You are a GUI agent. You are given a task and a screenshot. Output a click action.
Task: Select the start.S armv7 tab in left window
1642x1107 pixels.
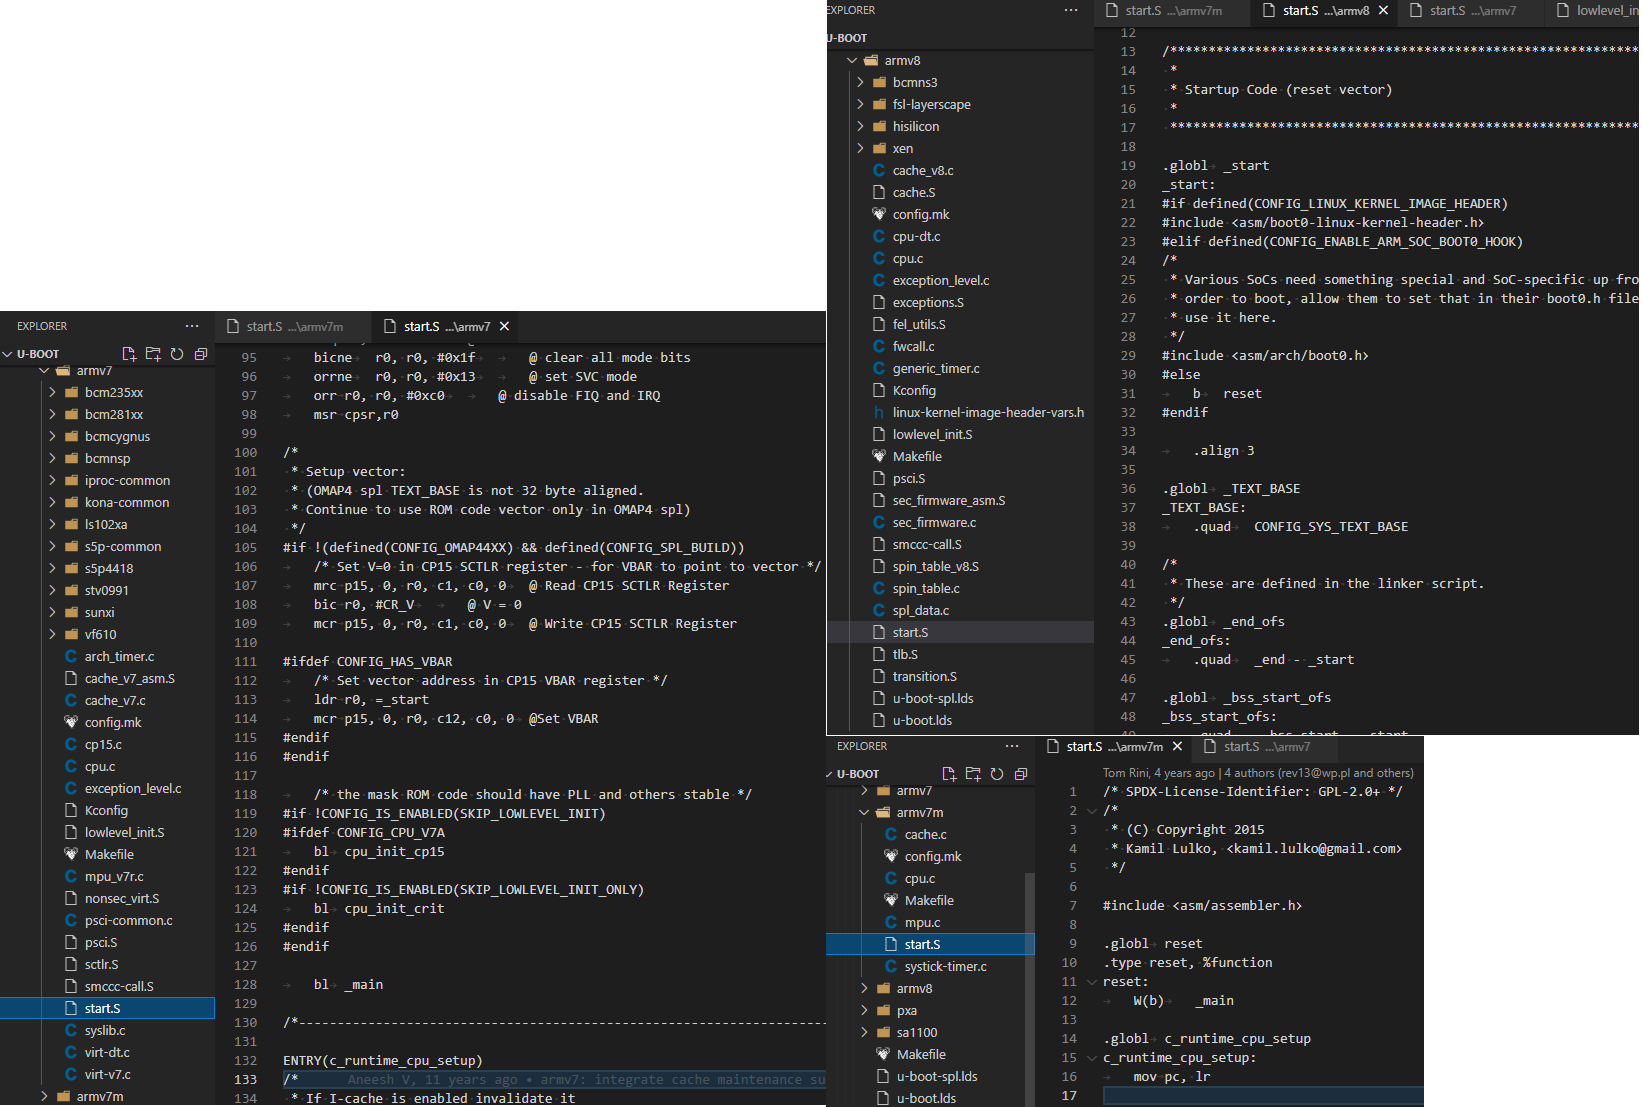pos(445,326)
